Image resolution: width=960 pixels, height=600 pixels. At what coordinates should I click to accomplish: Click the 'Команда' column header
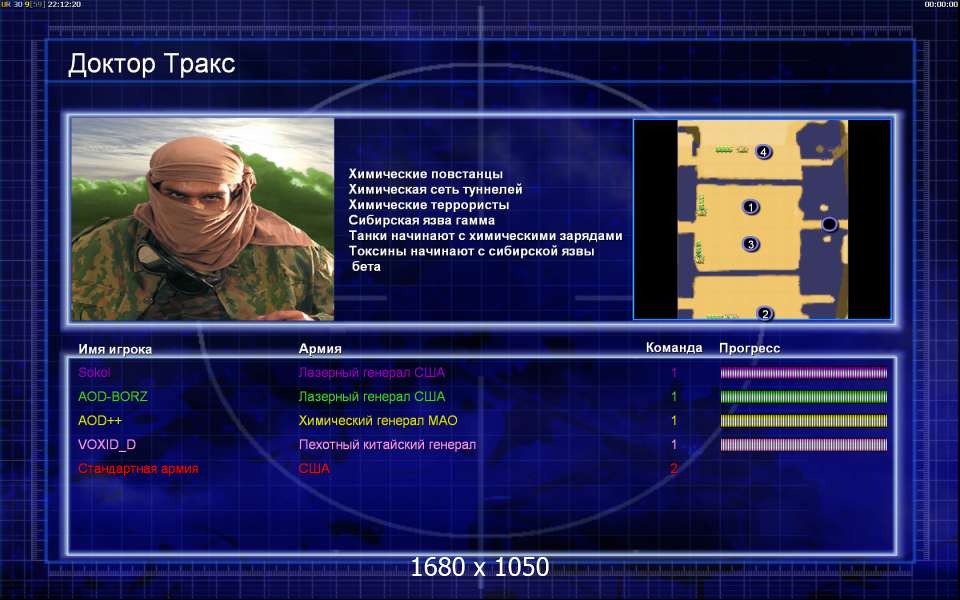click(674, 348)
